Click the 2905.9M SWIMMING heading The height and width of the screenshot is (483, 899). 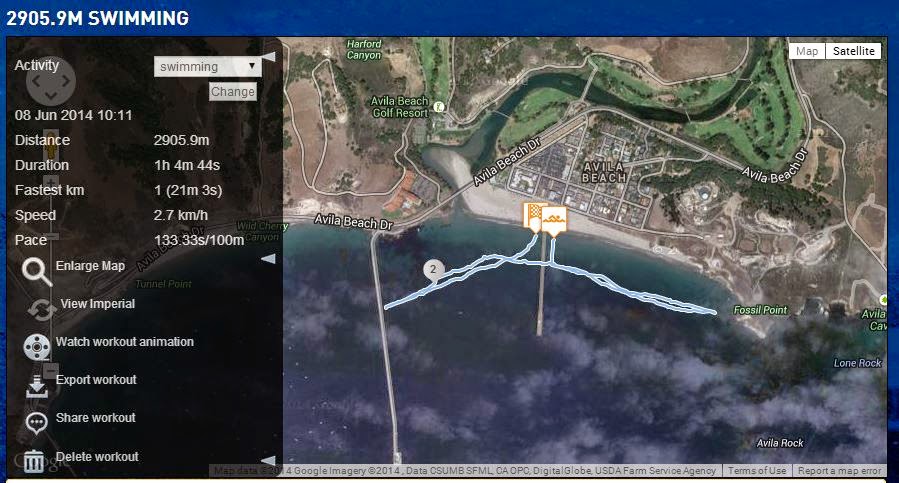(97, 18)
